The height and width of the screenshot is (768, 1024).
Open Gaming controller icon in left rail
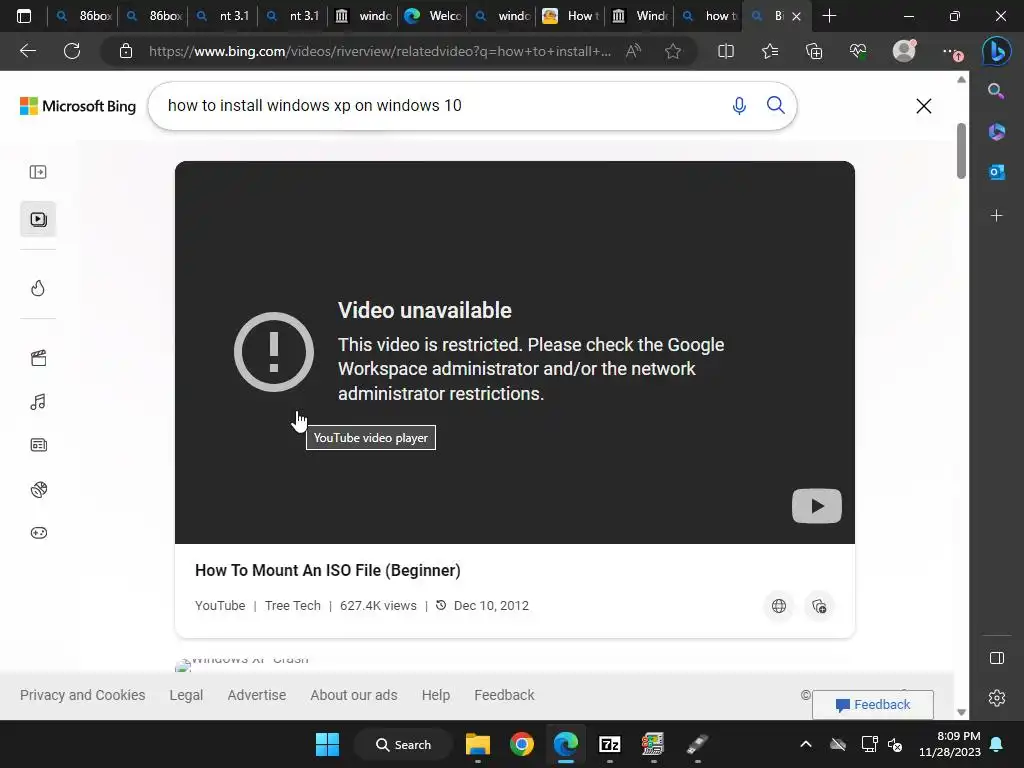(39, 533)
